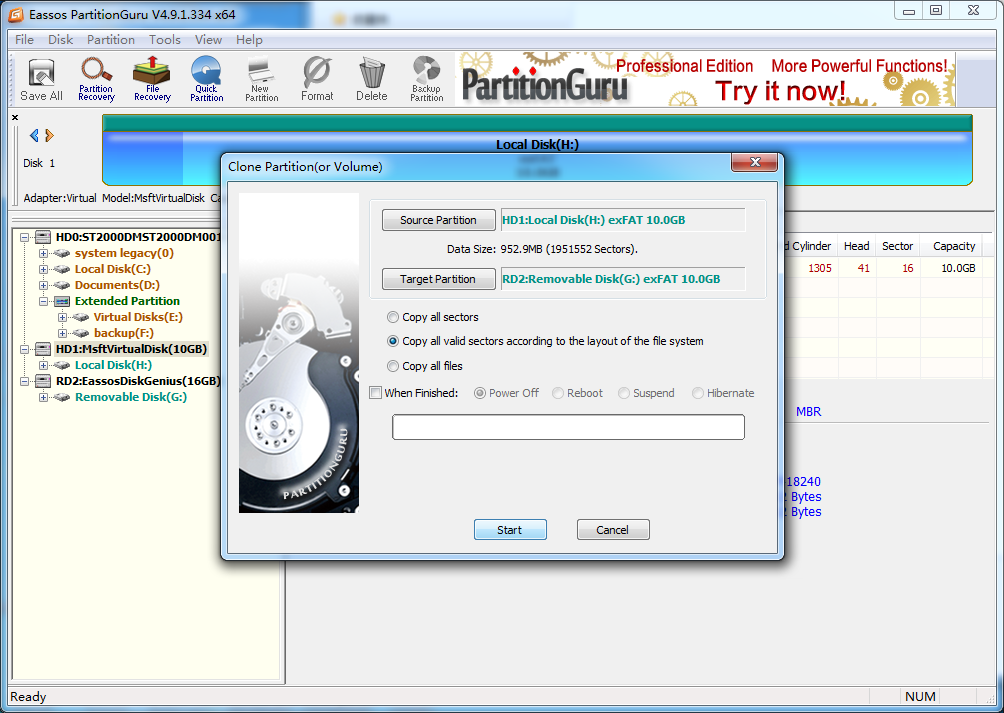This screenshot has height=713, width=1004.
Task: Click the PartitionGuru app icon in title bar
Action: tap(15, 14)
